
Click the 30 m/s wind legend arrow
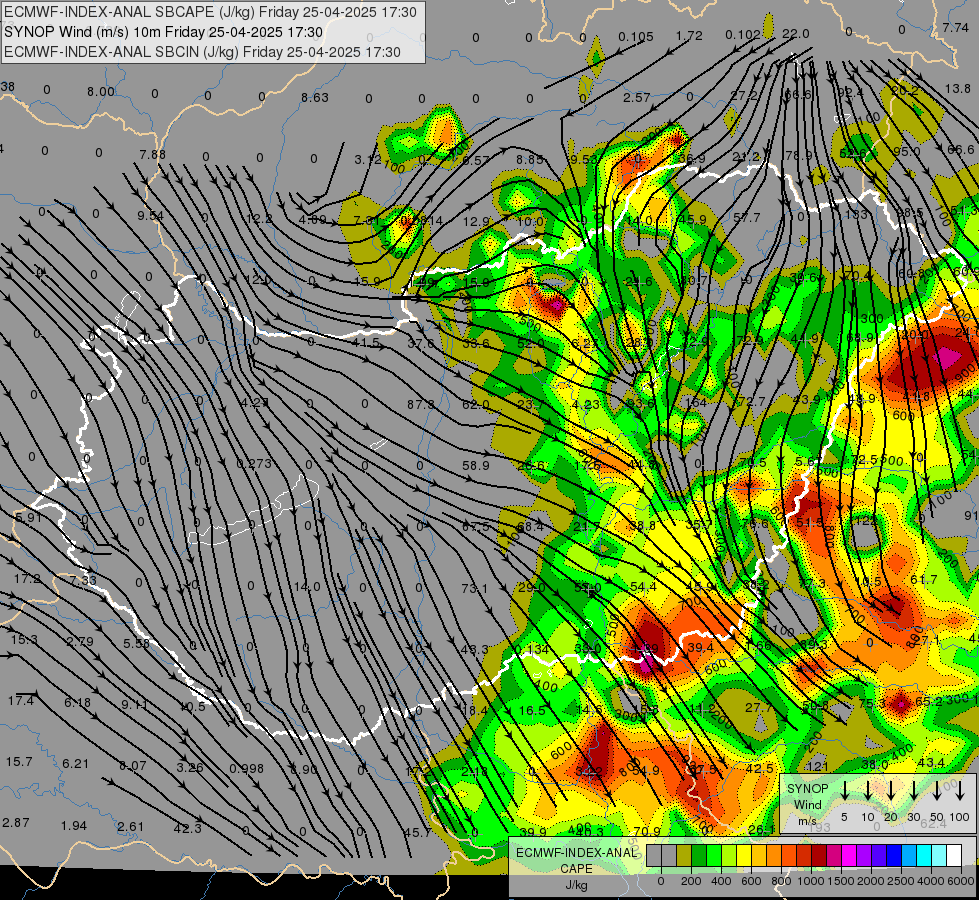tap(914, 790)
